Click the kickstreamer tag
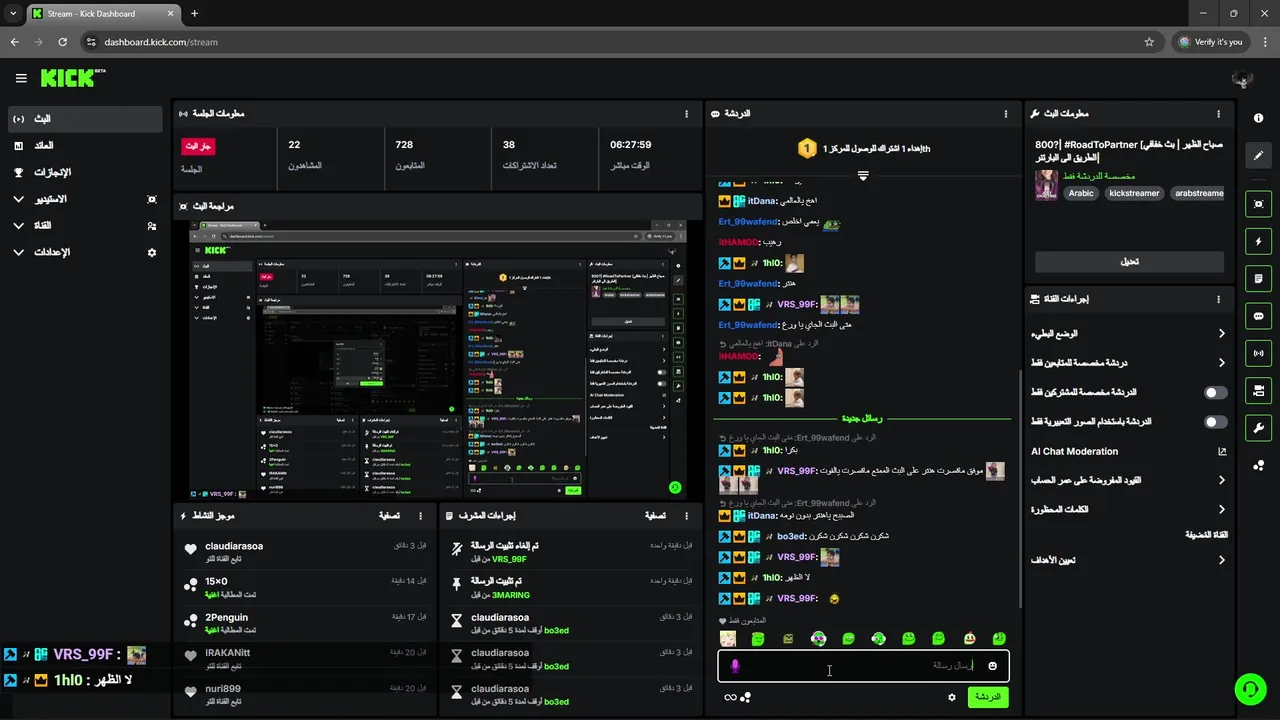The image size is (1280, 720). click(1134, 193)
